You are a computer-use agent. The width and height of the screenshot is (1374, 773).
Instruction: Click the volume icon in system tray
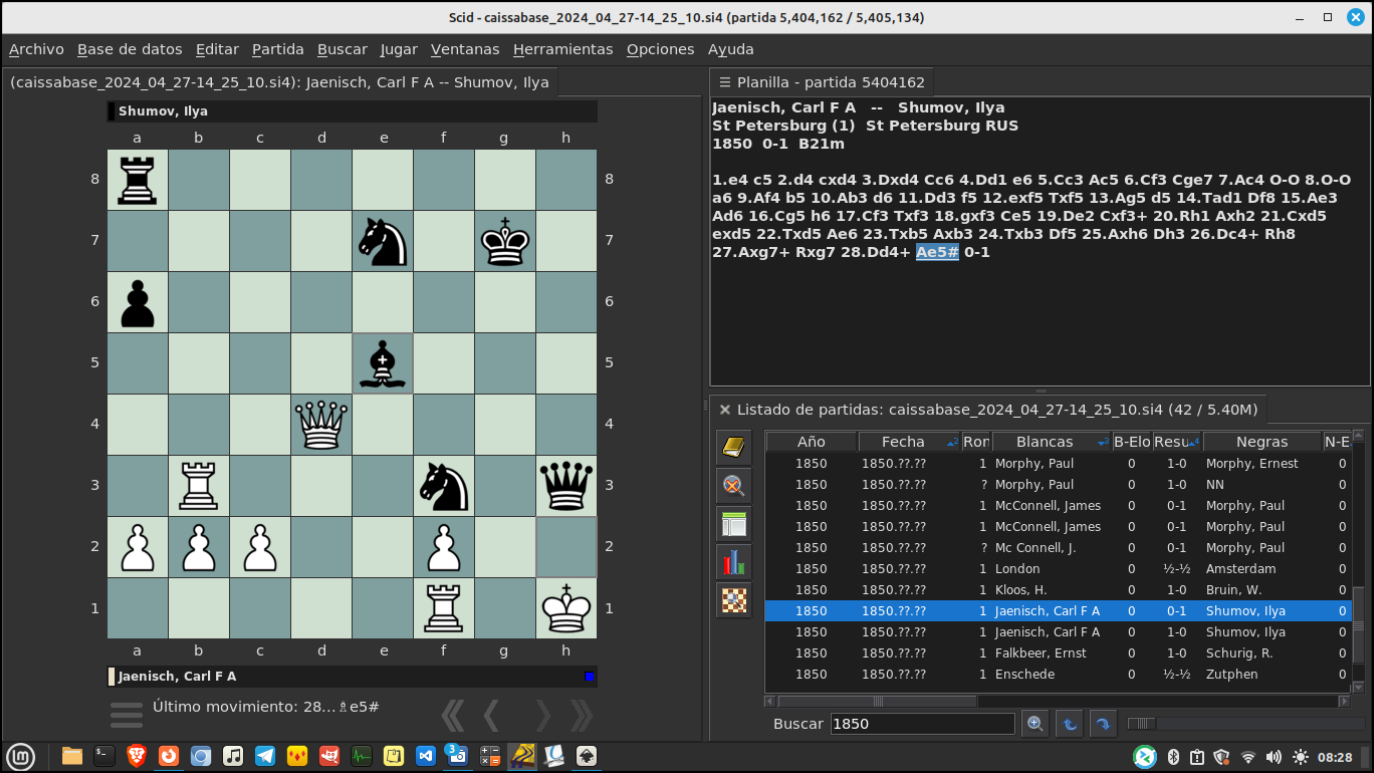coord(1273,757)
